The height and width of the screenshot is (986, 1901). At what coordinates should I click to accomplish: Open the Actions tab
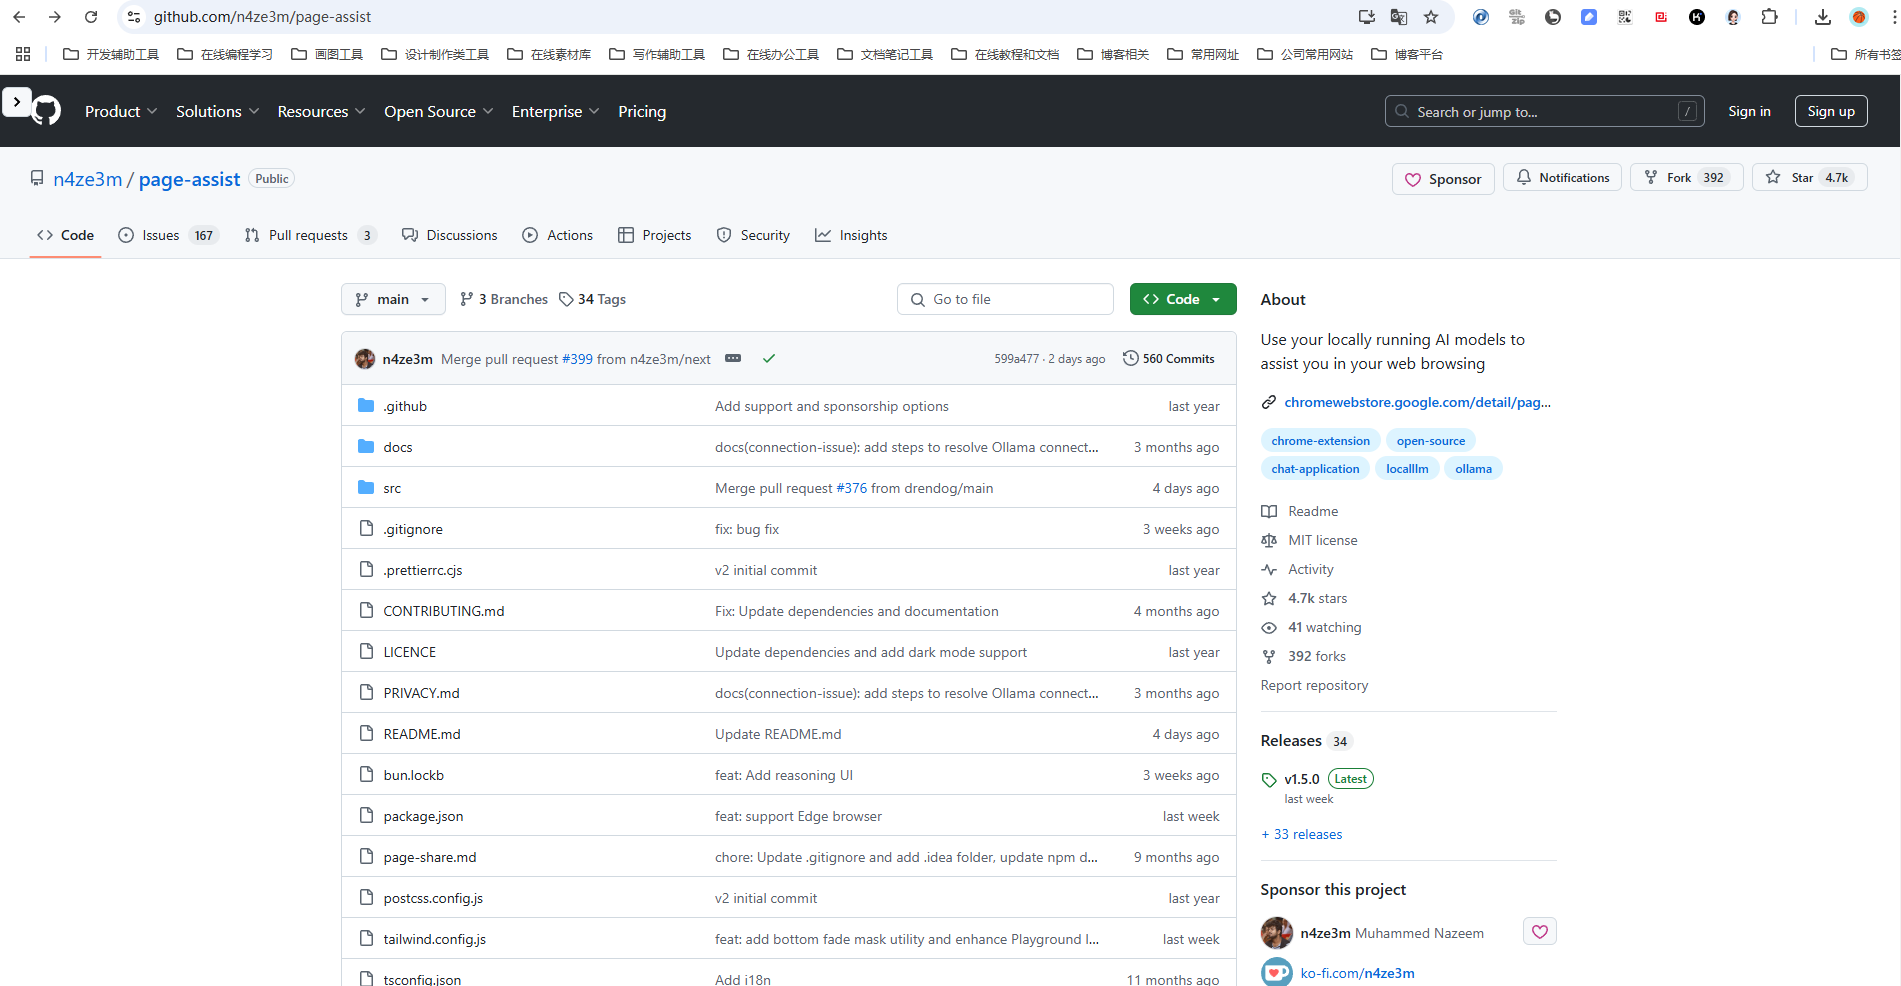558,235
